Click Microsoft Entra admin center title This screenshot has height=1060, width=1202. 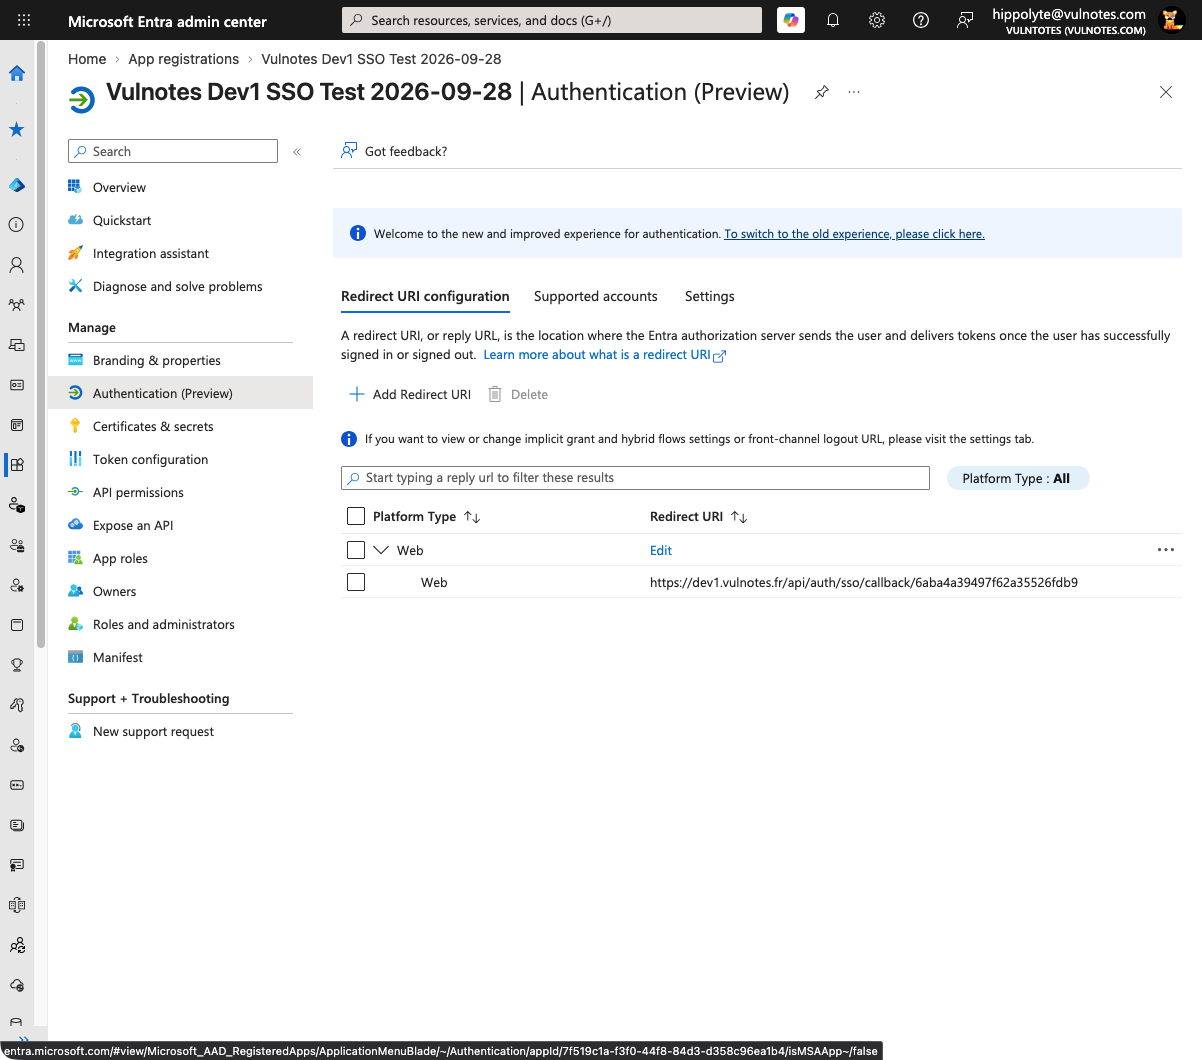point(167,21)
